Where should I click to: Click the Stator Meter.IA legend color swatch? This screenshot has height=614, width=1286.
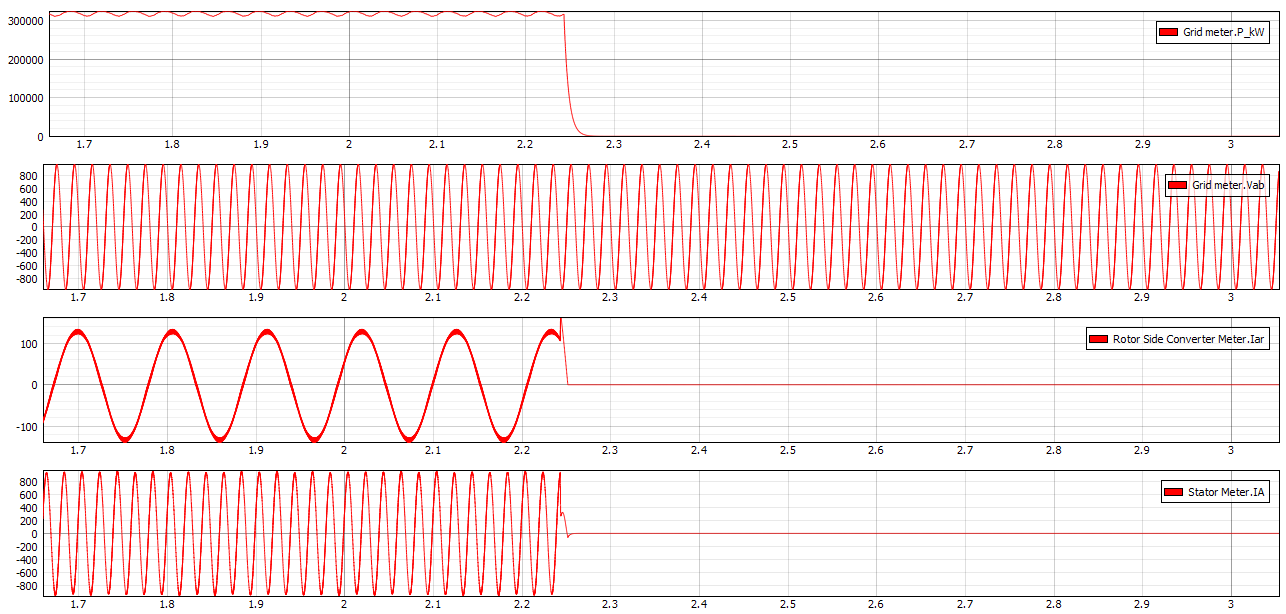pyautogui.click(x=1172, y=492)
